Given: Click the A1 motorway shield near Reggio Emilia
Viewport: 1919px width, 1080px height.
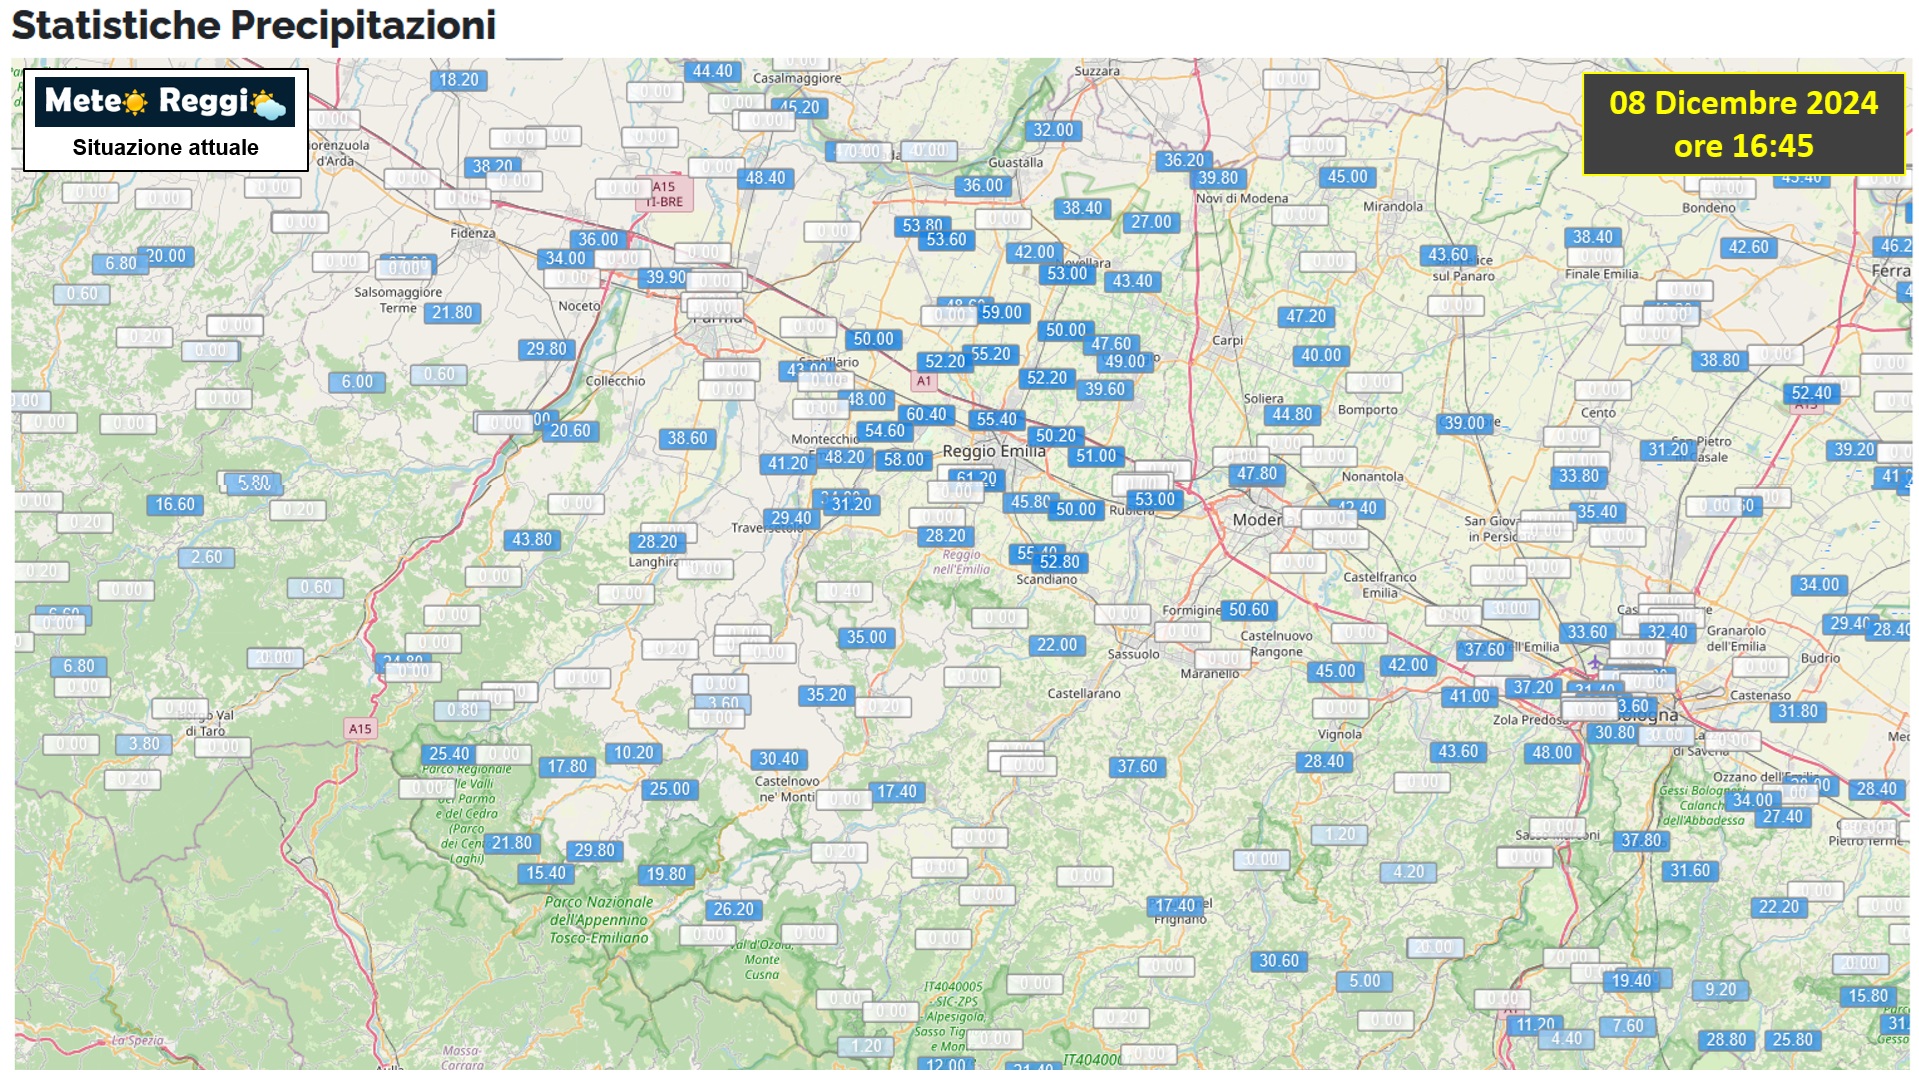Looking at the screenshot, I should [924, 381].
